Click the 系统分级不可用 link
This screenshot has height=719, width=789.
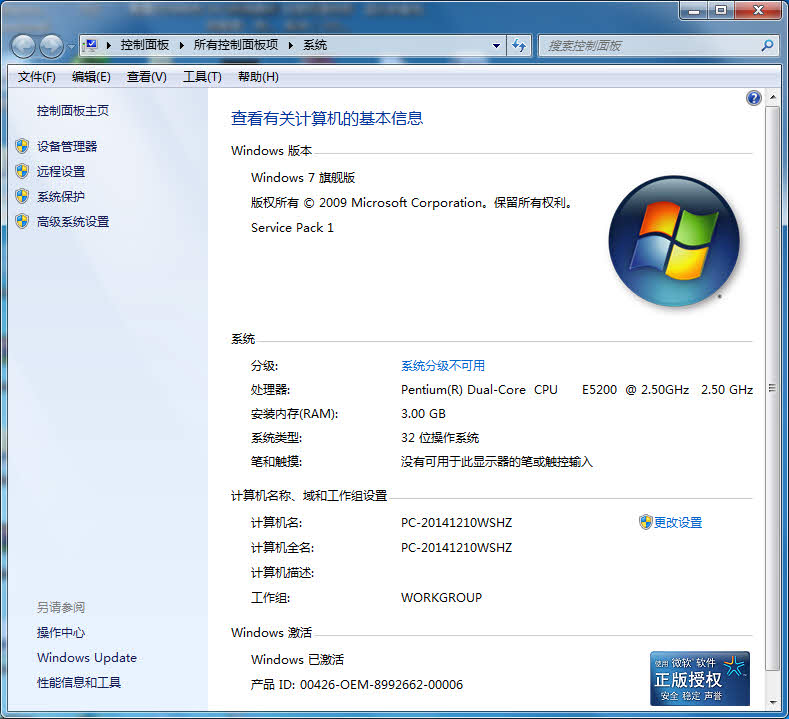(443, 365)
